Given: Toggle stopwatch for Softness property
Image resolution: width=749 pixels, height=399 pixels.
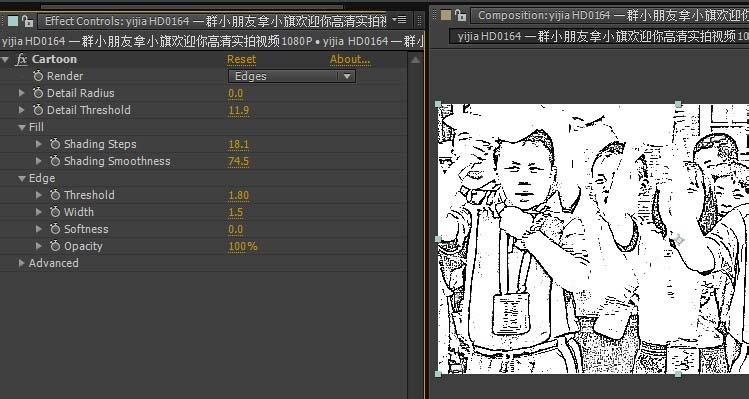Looking at the screenshot, I should click(x=55, y=229).
